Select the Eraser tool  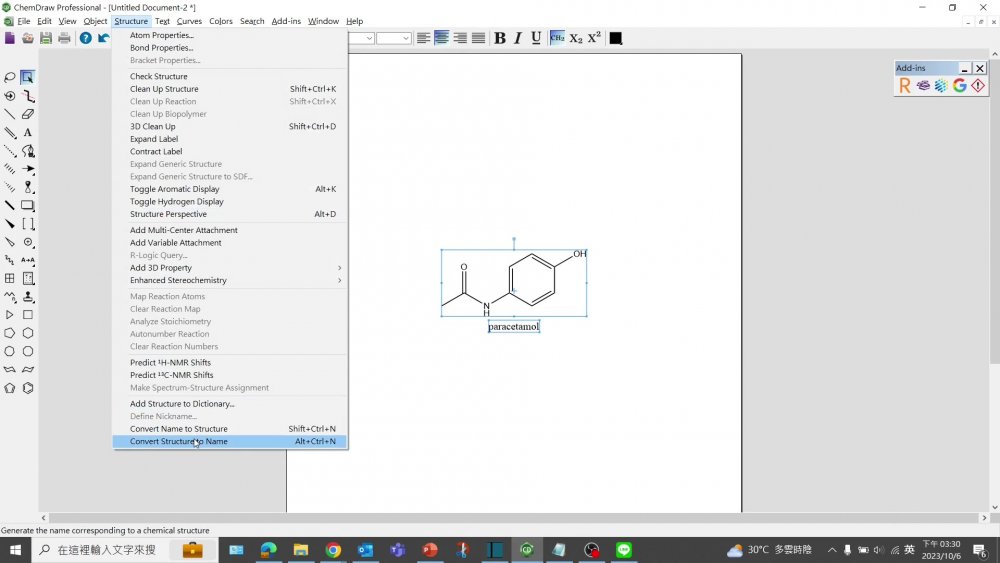[28, 114]
